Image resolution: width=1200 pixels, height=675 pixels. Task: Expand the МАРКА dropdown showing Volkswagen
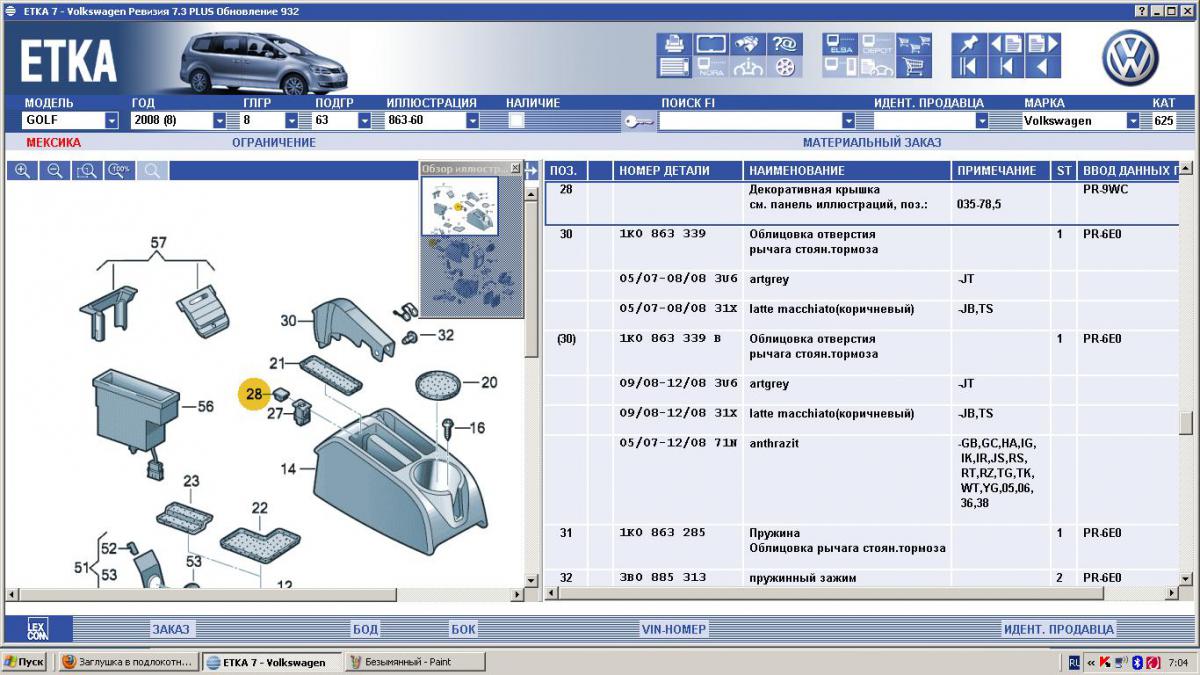[x=1133, y=121]
